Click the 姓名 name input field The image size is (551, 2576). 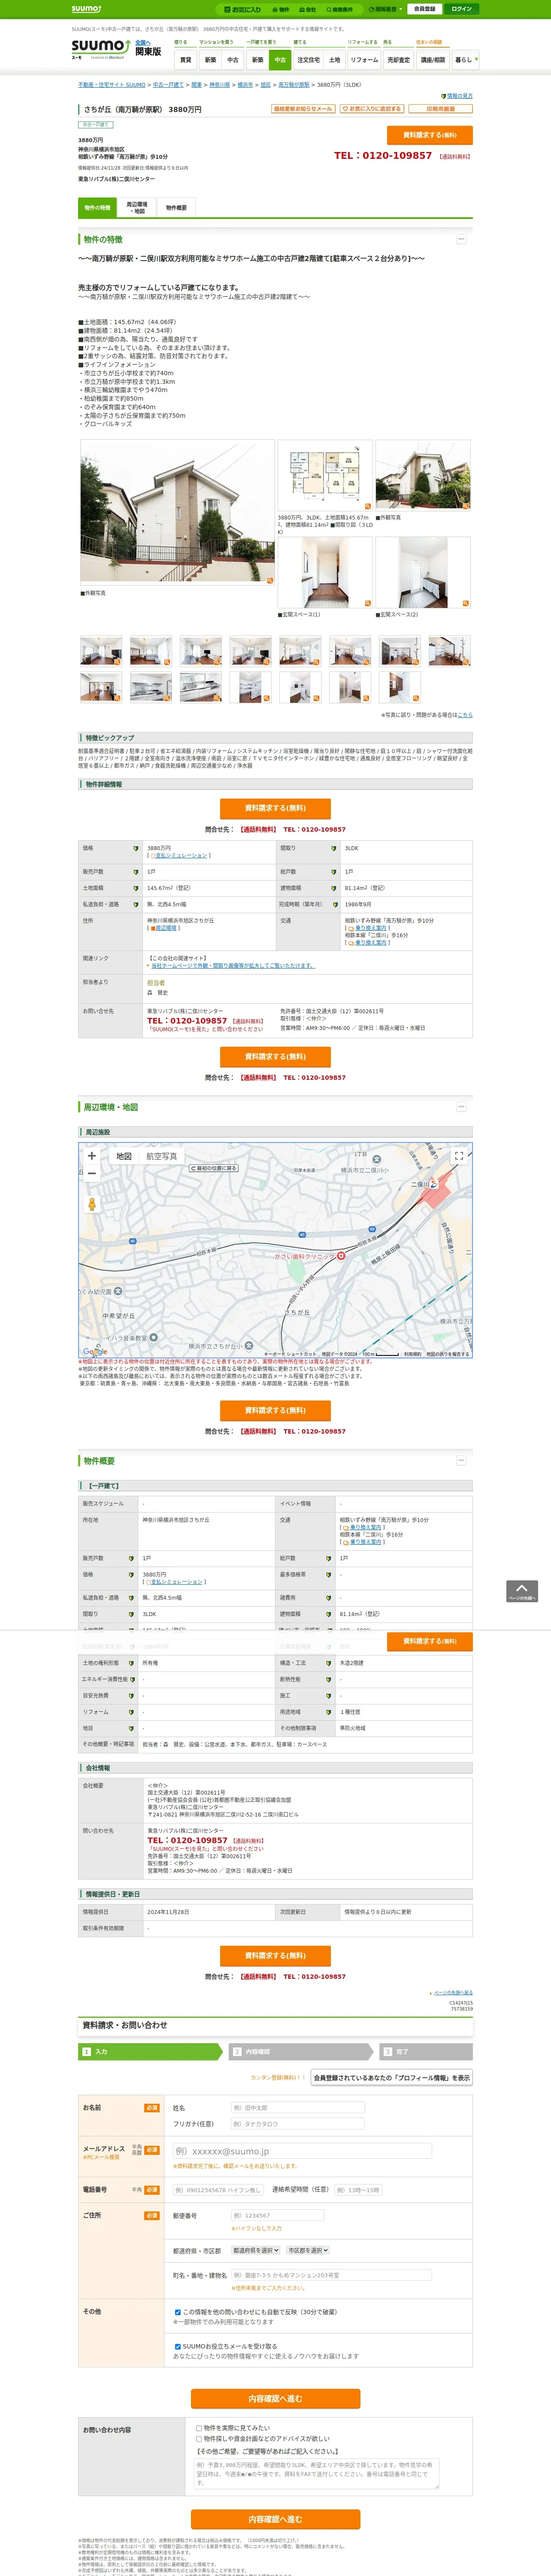(x=298, y=2107)
